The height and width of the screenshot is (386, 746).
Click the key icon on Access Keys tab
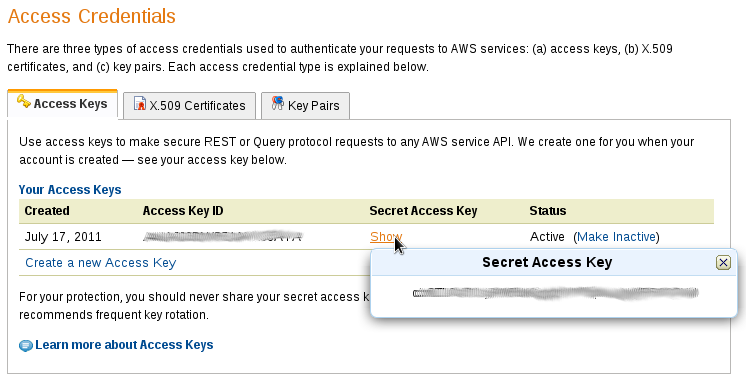24,101
